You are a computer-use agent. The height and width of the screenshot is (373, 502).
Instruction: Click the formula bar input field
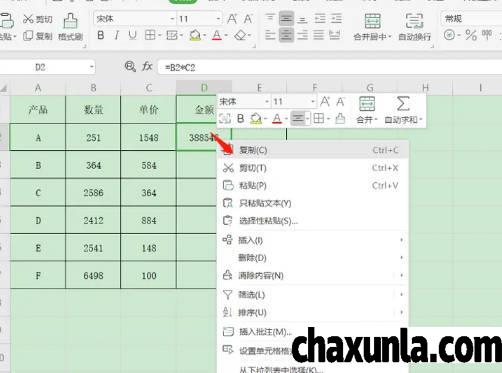point(330,67)
